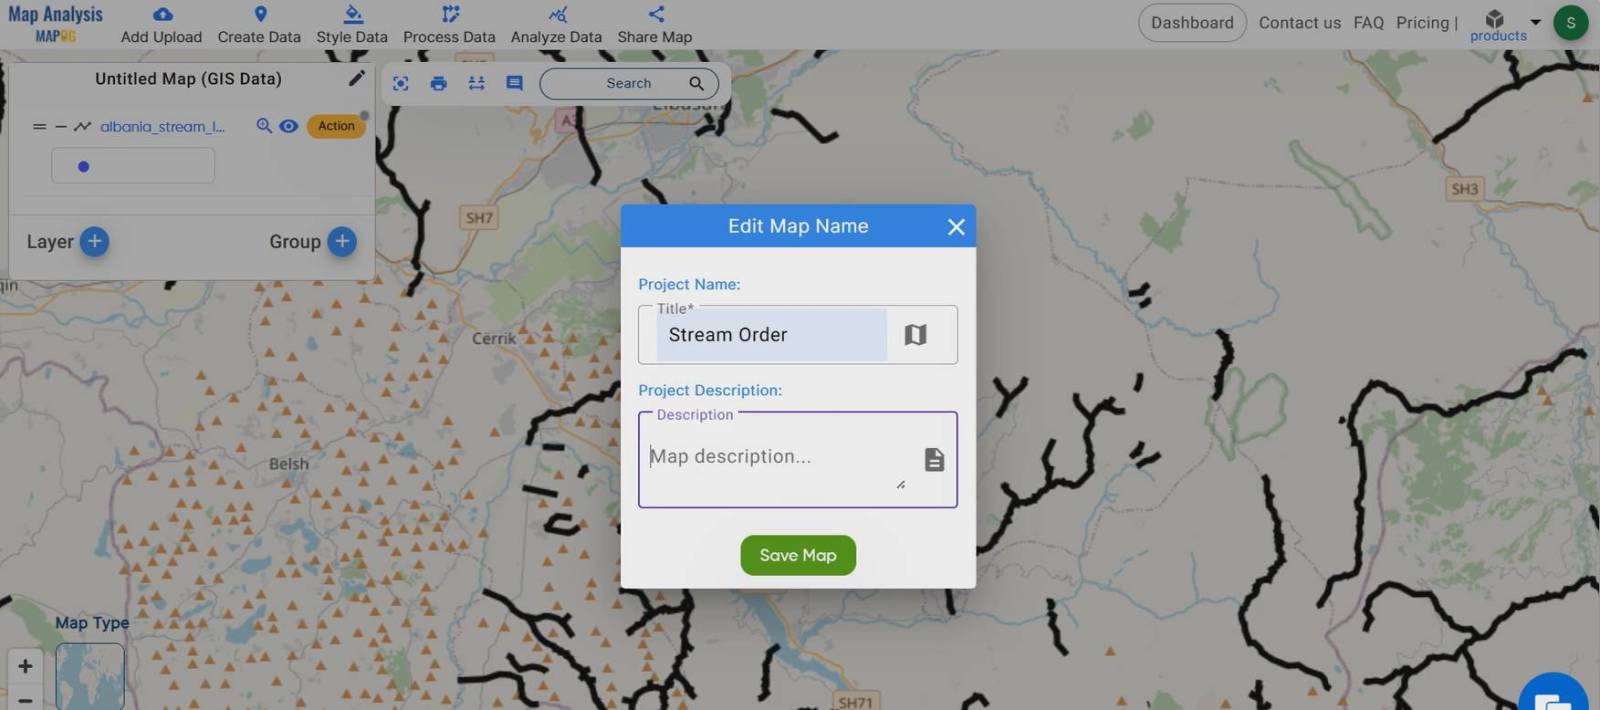The width and height of the screenshot is (1600, 710).
Task: Zoom to the albania_stream layer
Action: point(264,126)
